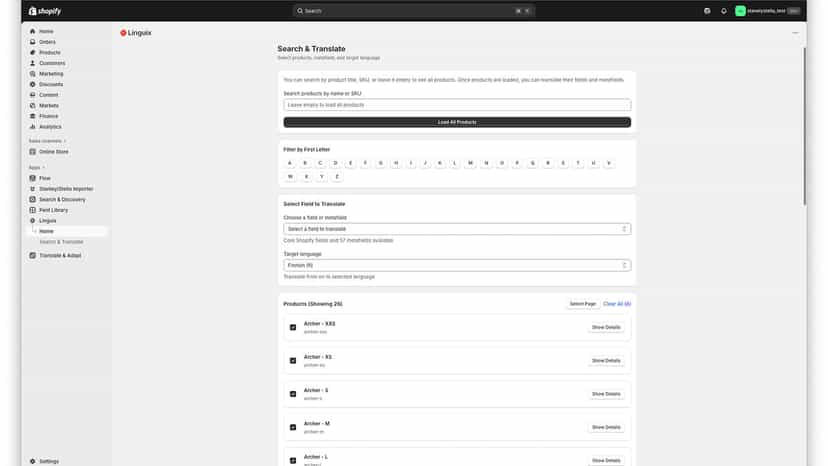
Task: Toggle the Archer - XXS product checkbox
Action: tap(293, 328)
